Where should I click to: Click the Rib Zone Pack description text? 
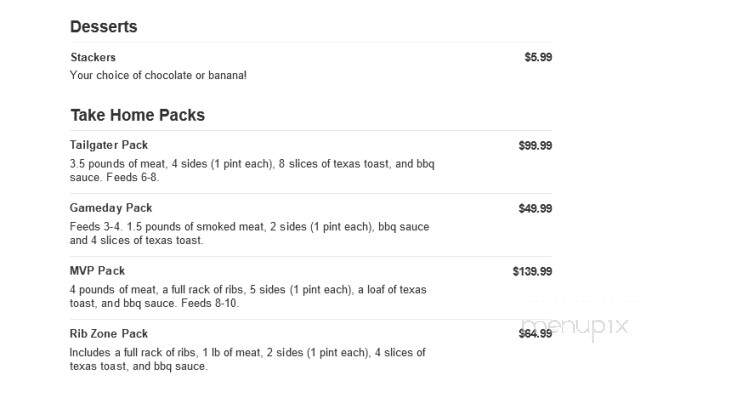coord(247,359)
